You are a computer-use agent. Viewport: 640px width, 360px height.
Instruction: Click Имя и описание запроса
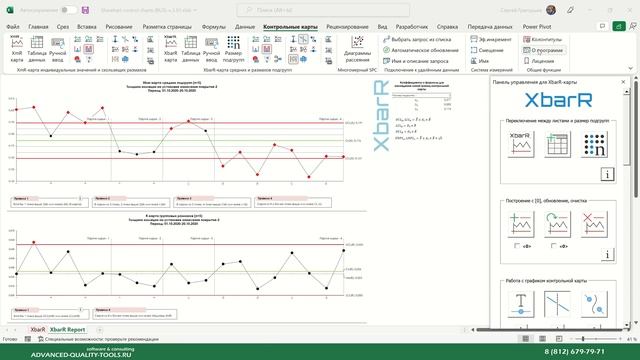pyautogui.click(x=416, y=61)
